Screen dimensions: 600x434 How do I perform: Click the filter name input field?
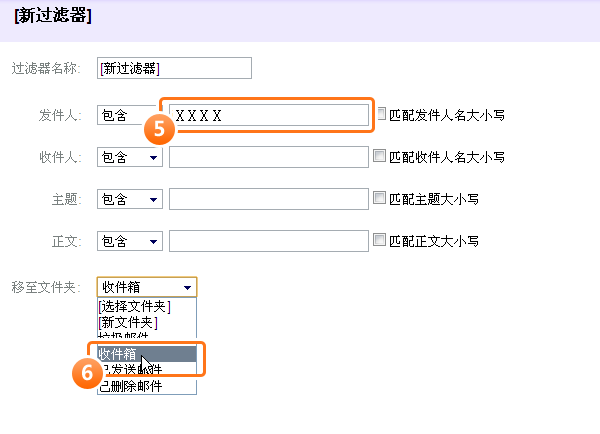[174, 68]
